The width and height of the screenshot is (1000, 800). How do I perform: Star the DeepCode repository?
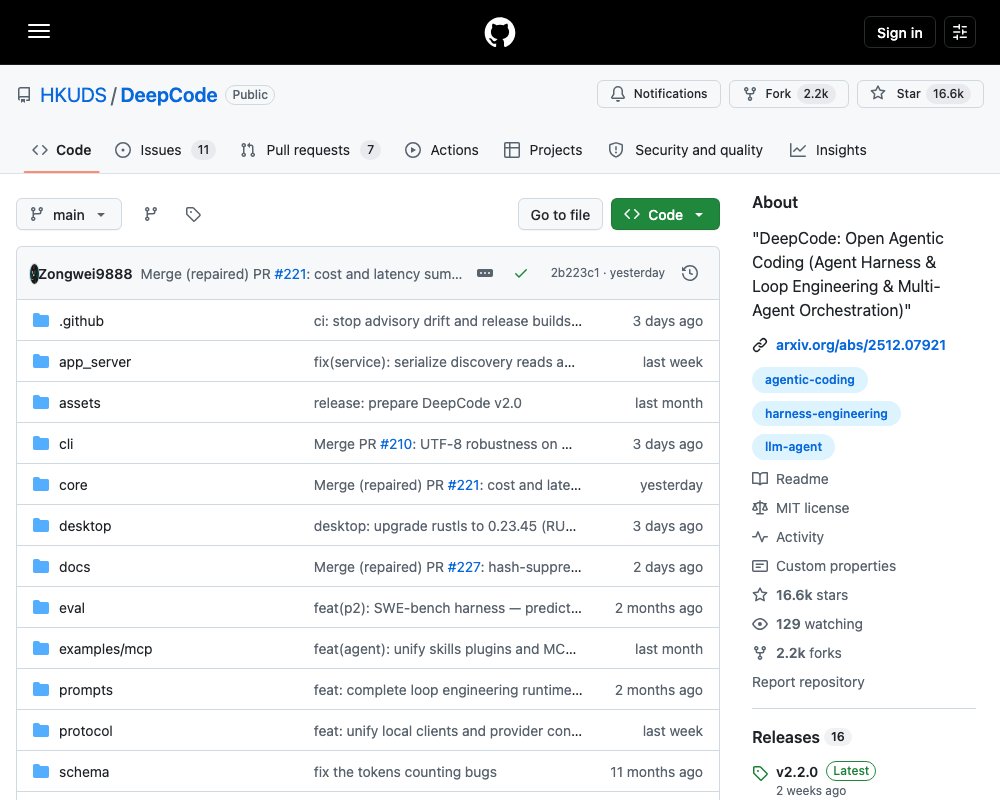pyautogui.click(x=920, y=94)
